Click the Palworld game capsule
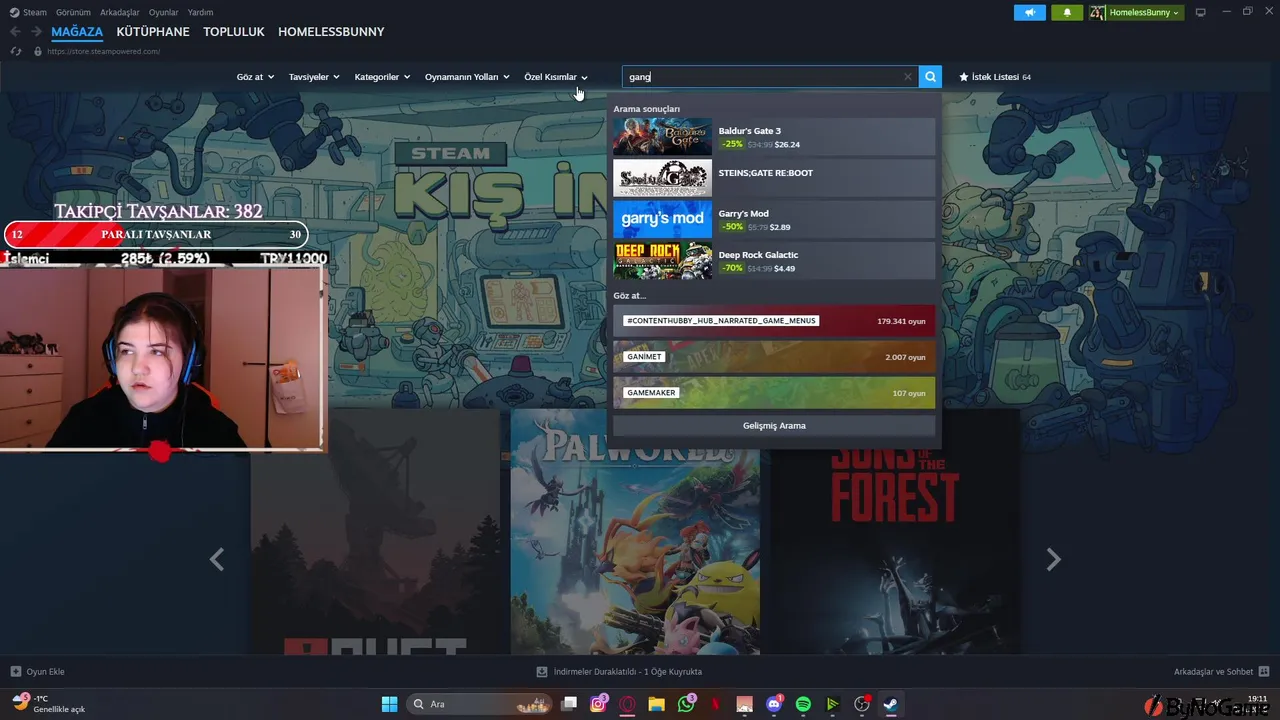Screen dimensions: 1280x720 pyautogui.click(x=635, y=532)
